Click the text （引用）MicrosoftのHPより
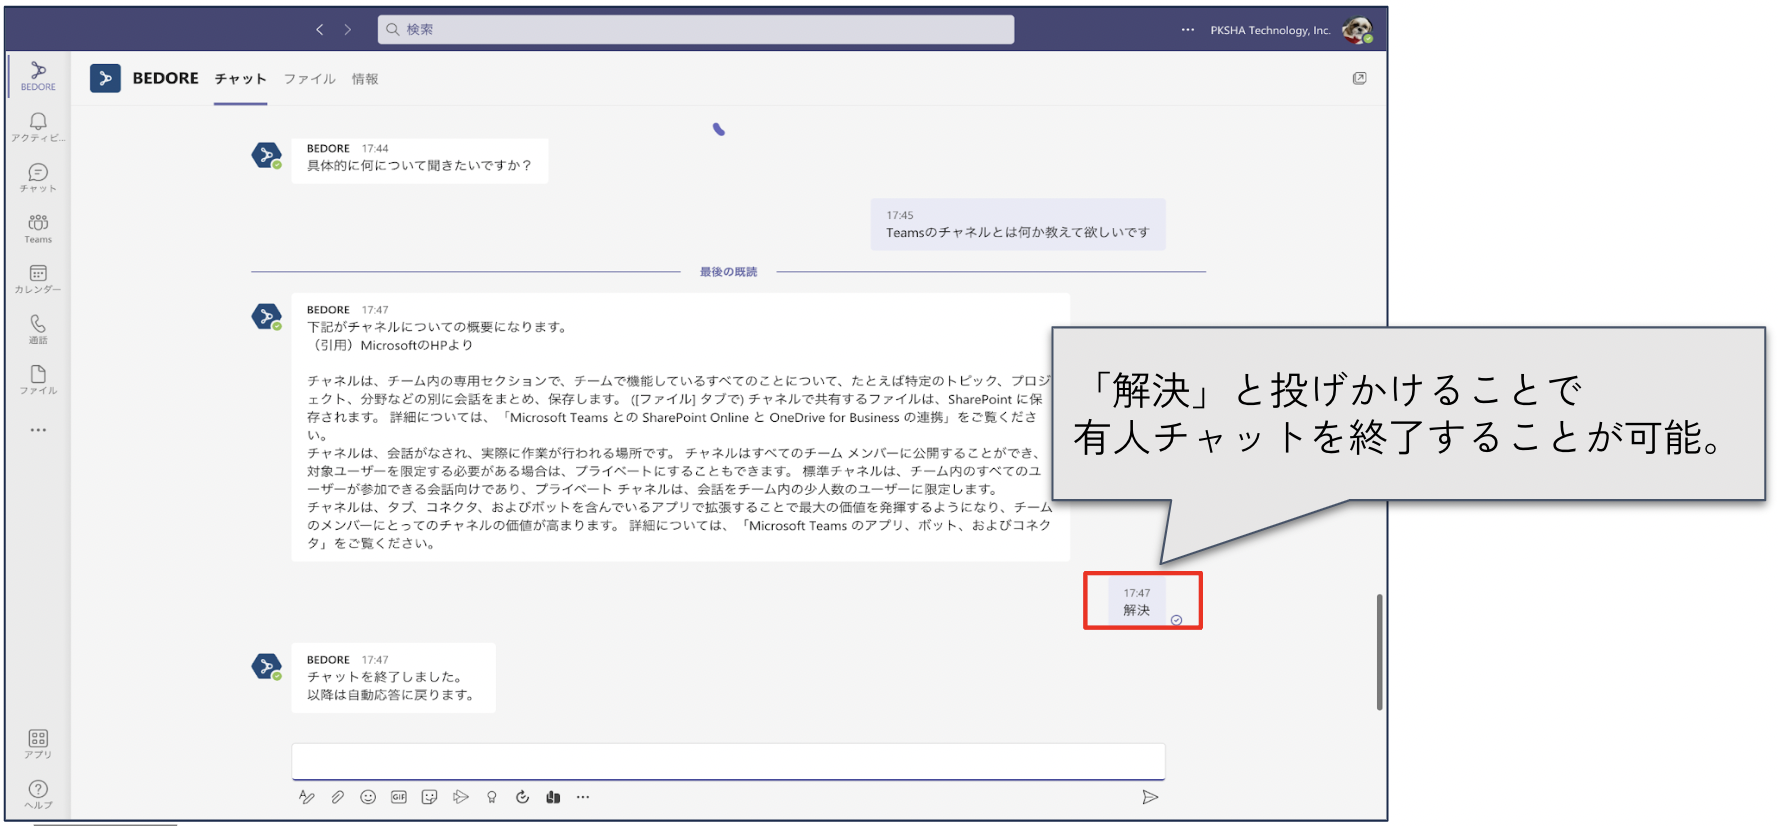The height and width of the screenshot is (826, 1778). (390, 345)
